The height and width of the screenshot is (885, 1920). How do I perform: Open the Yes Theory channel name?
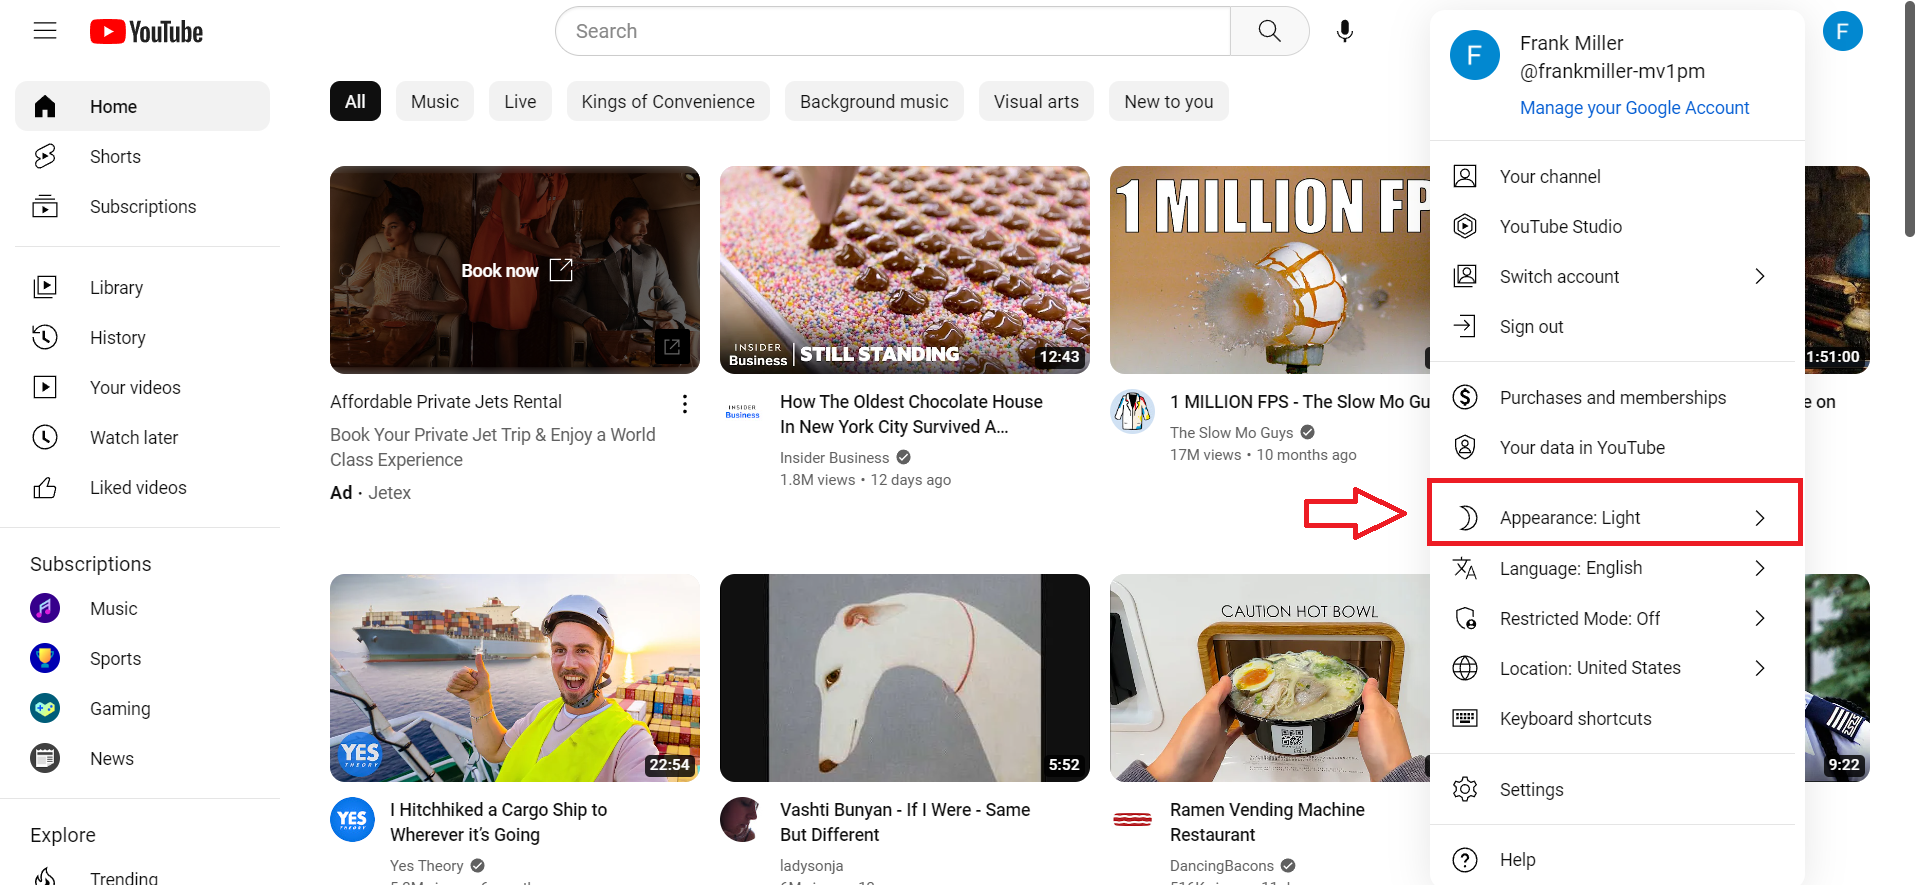(x=426, y=865)
